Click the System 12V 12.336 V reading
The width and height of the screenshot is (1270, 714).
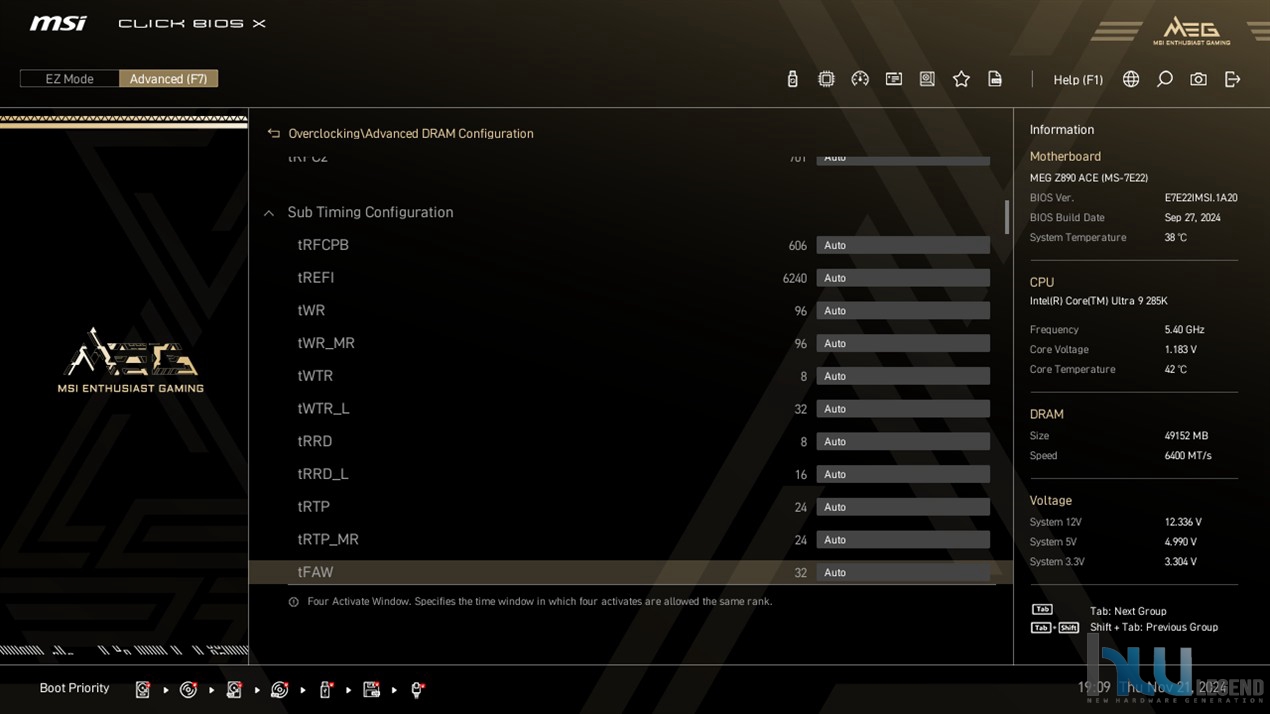coord(1183,522)
